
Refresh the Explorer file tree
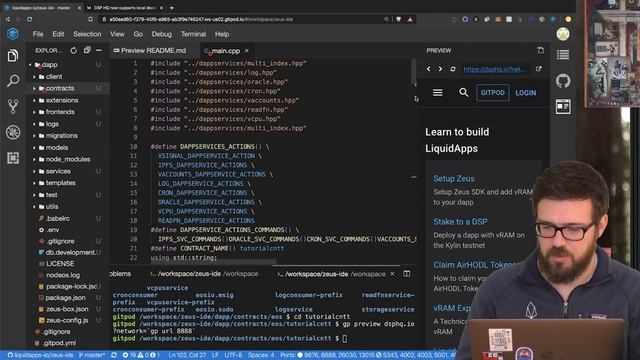point(73,51)
